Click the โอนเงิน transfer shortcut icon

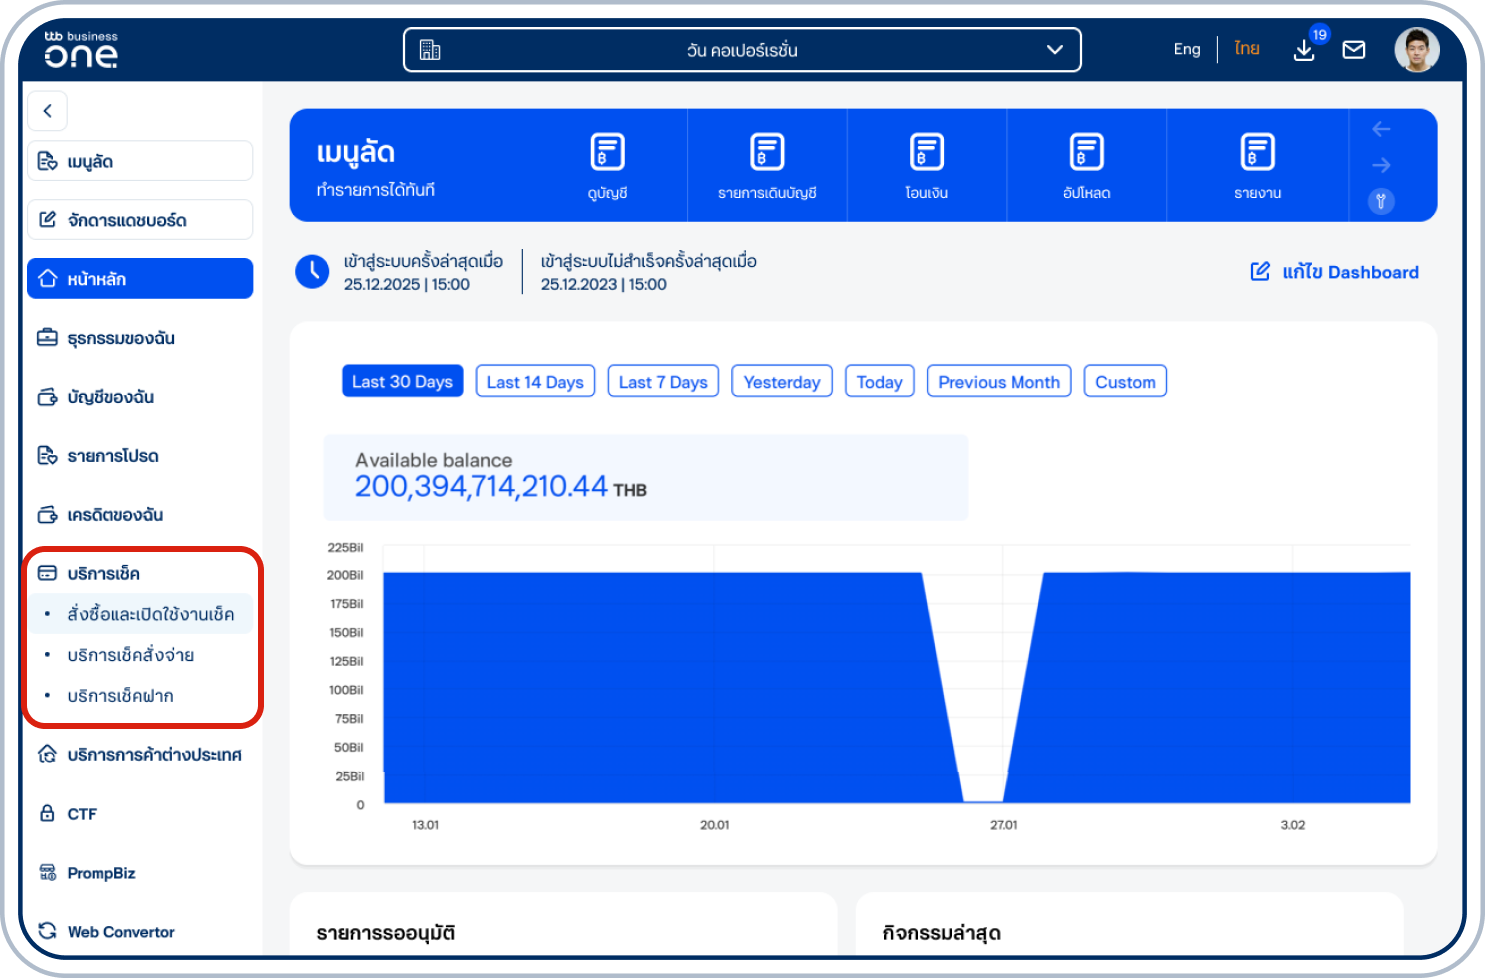tap(926, 153)
